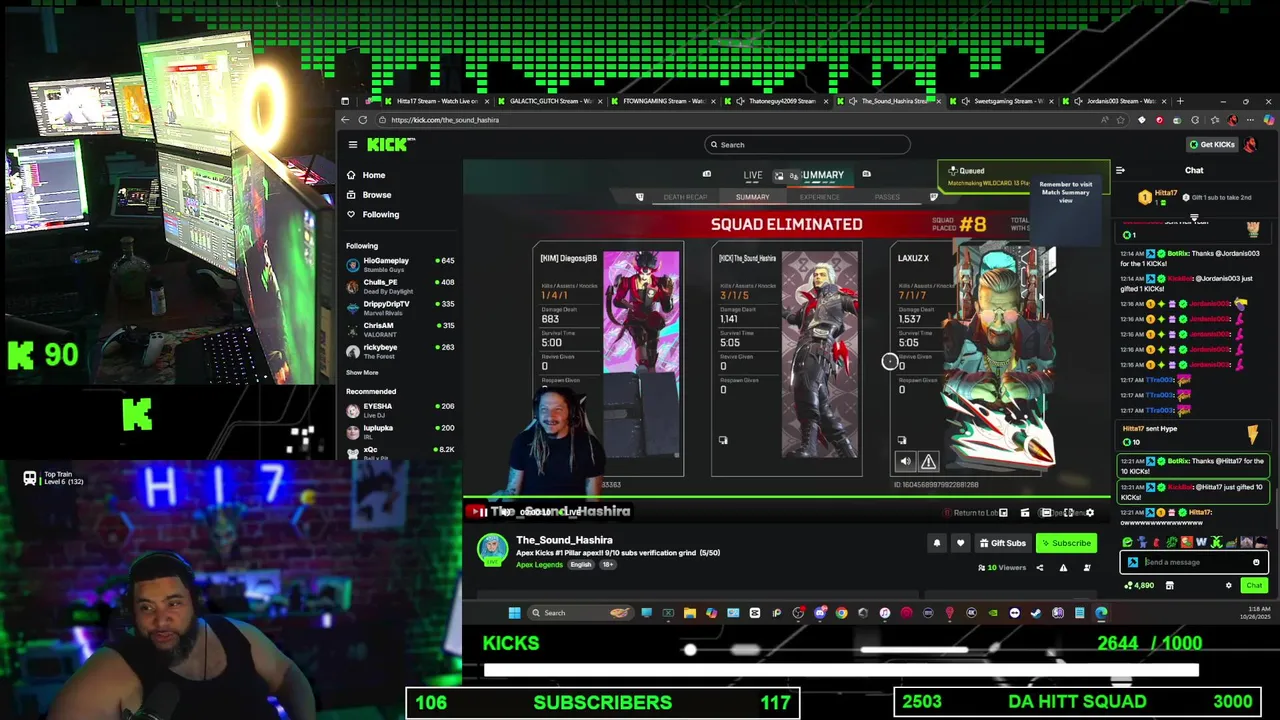Open luplupka recommended channel

400,431
